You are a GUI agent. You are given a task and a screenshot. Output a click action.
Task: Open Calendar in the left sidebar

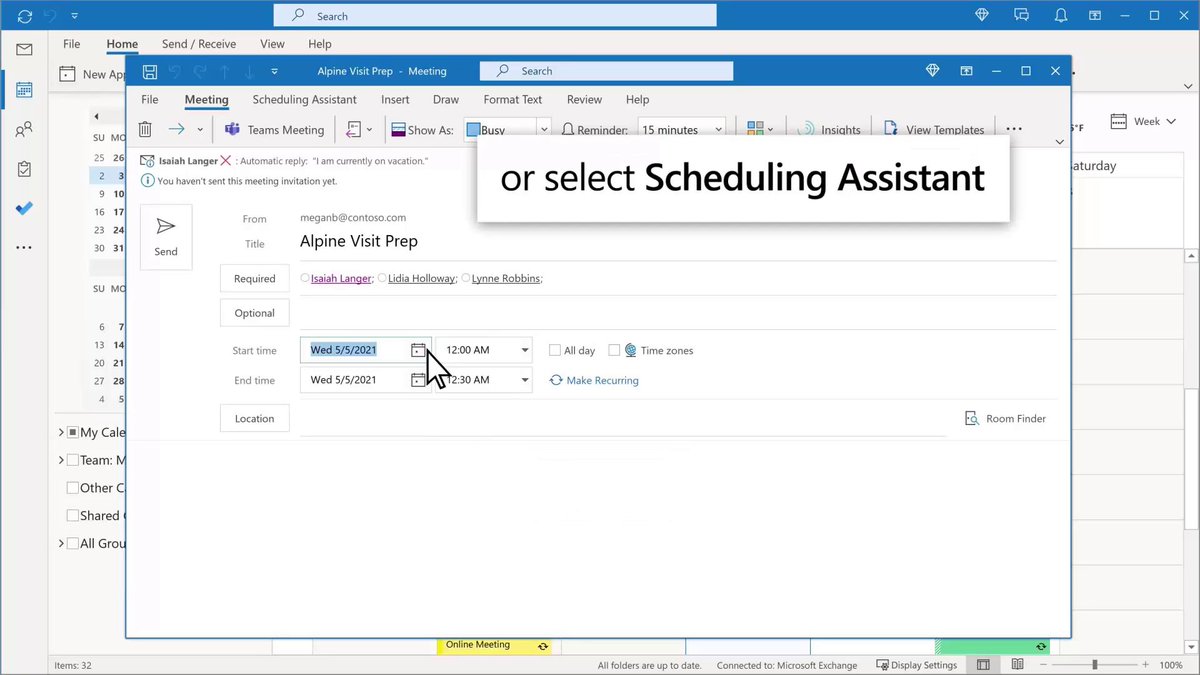pyautogui.click(x=24, y=89)
